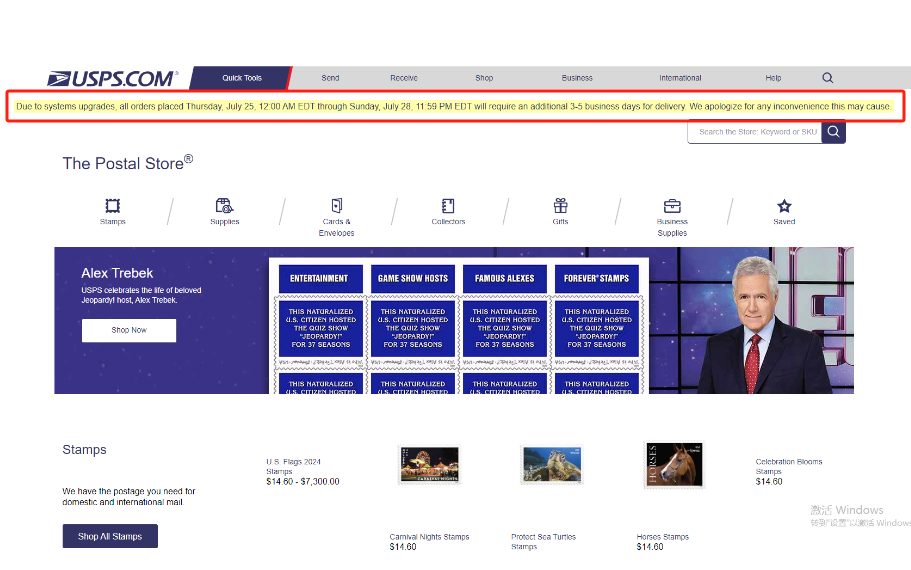Screen dimensions: 911x570
Task: Click the Carnival Nights stamp thumbnail
Action: pos(429,464)
